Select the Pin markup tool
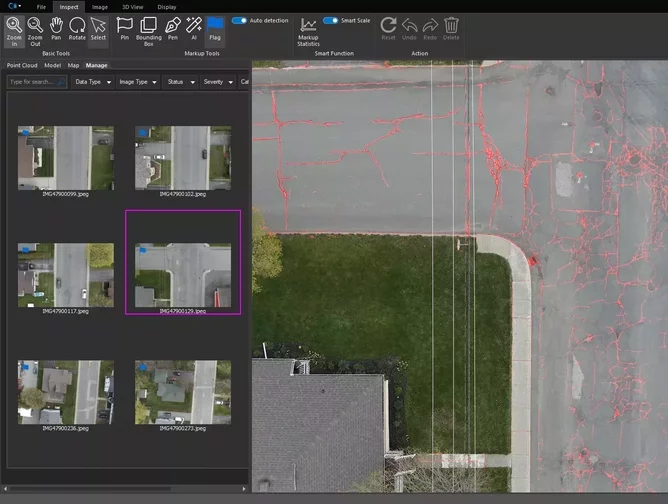The image size is (668, 504). (124, 29)
